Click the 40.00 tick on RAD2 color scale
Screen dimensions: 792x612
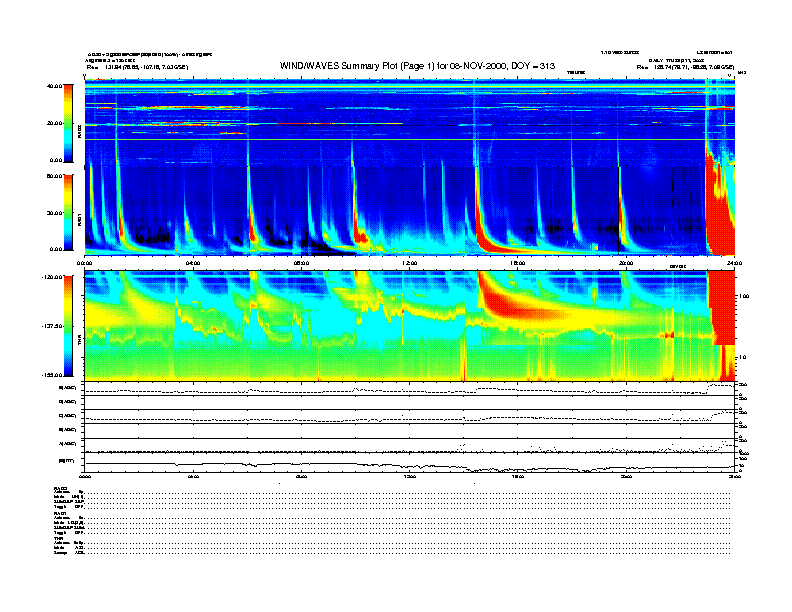[x=54, y=86]
